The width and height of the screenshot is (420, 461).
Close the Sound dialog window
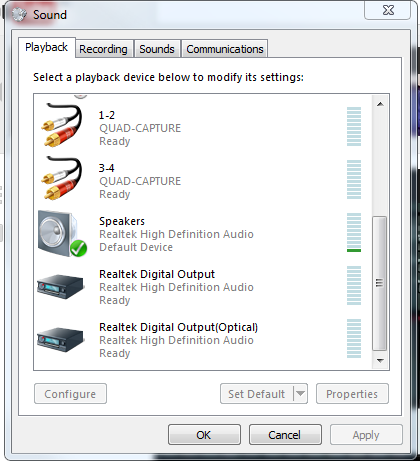[x=388, y=10]
